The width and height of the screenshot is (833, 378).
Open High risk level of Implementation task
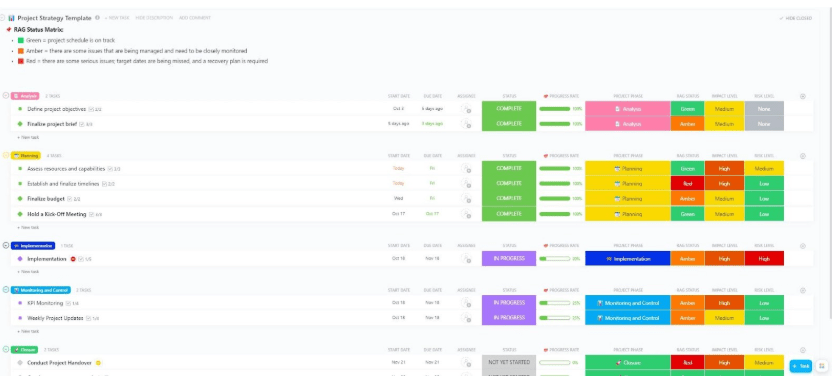point(764,259)
